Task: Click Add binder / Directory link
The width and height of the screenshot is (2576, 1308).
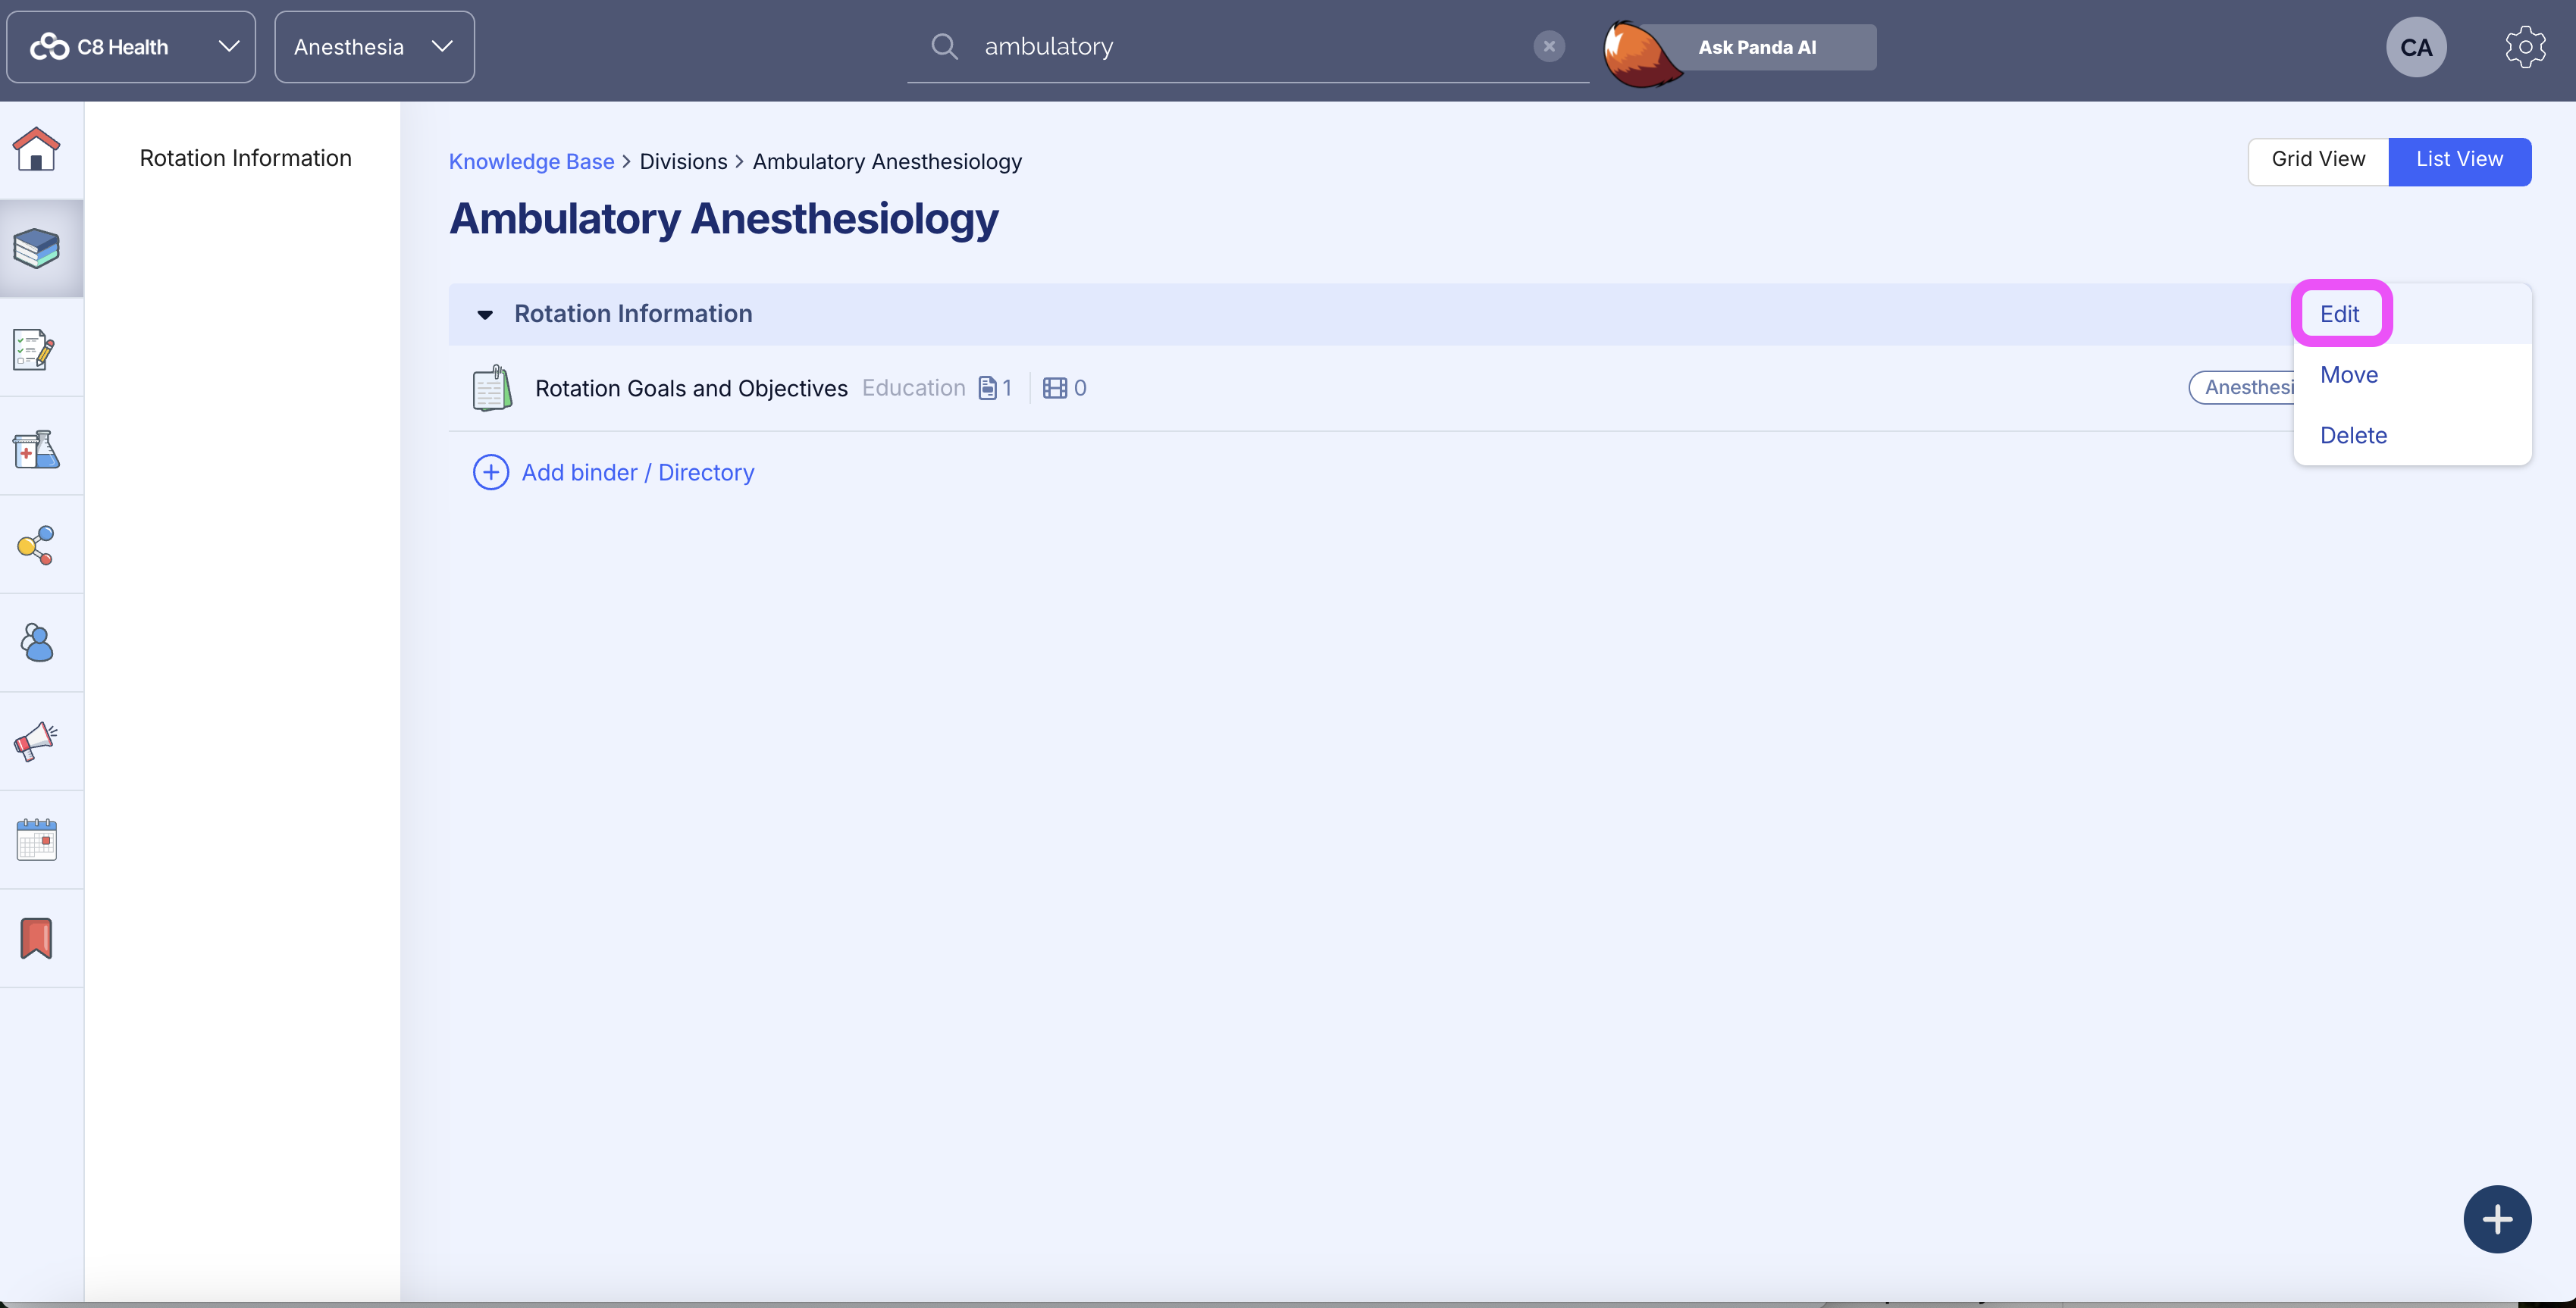Action: coord(637,472)
